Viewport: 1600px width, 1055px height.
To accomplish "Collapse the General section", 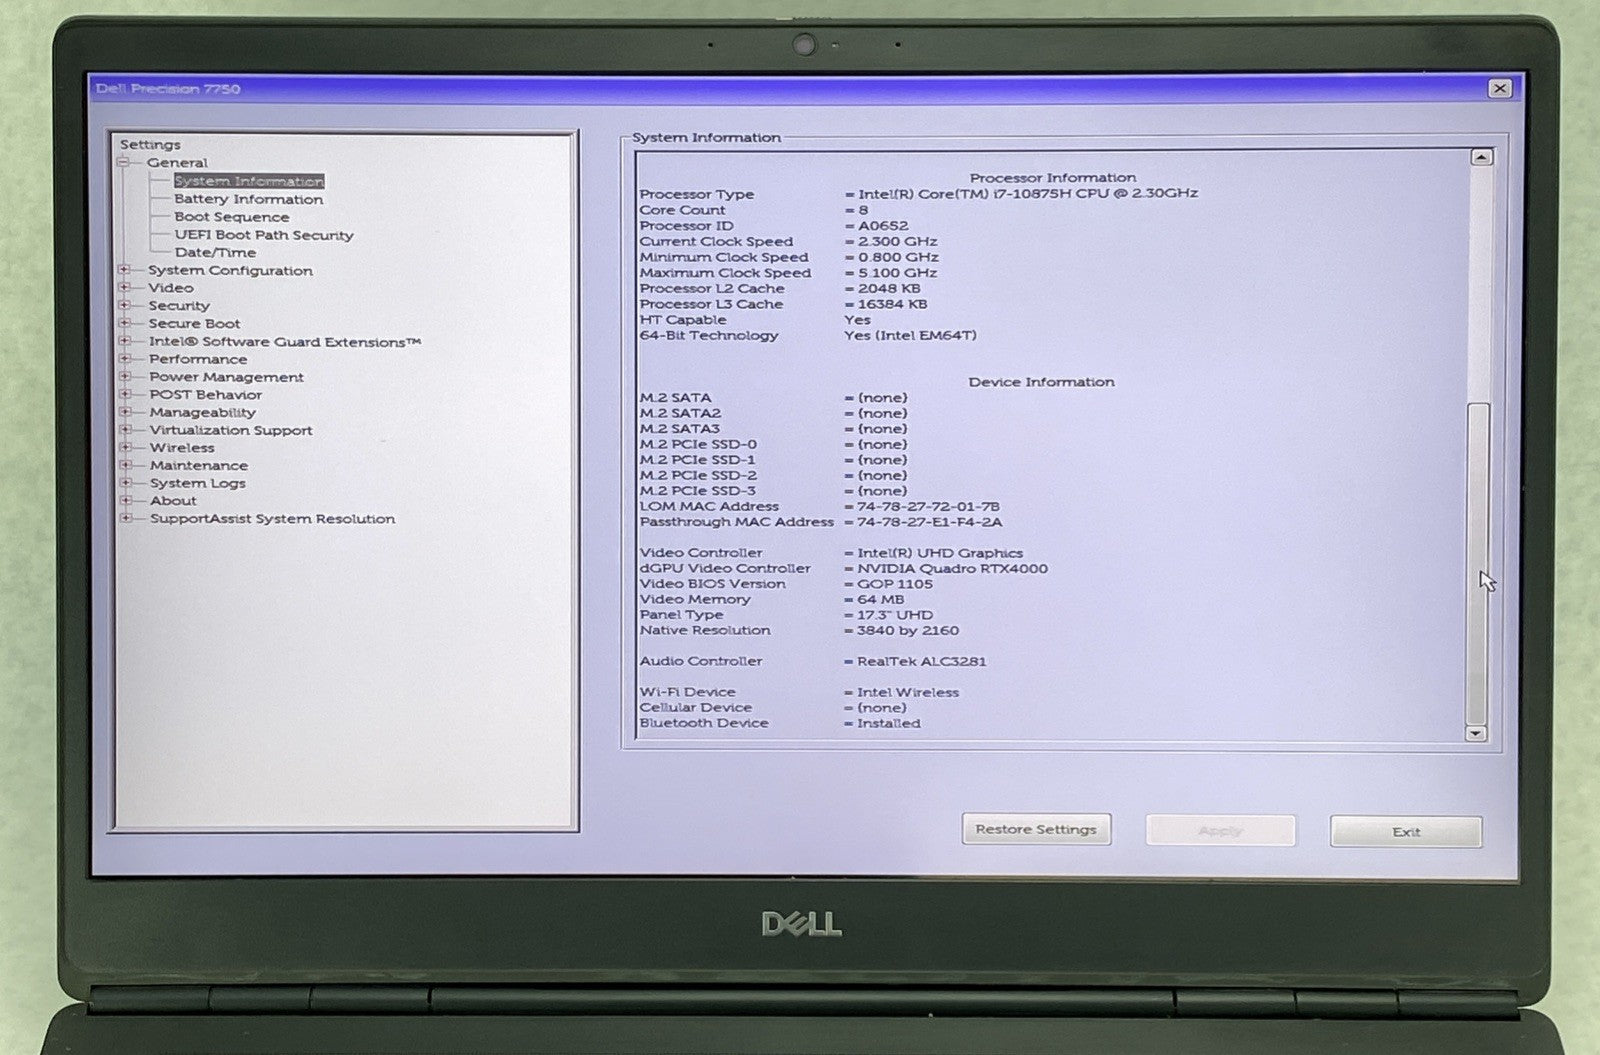I will (124, 161).
